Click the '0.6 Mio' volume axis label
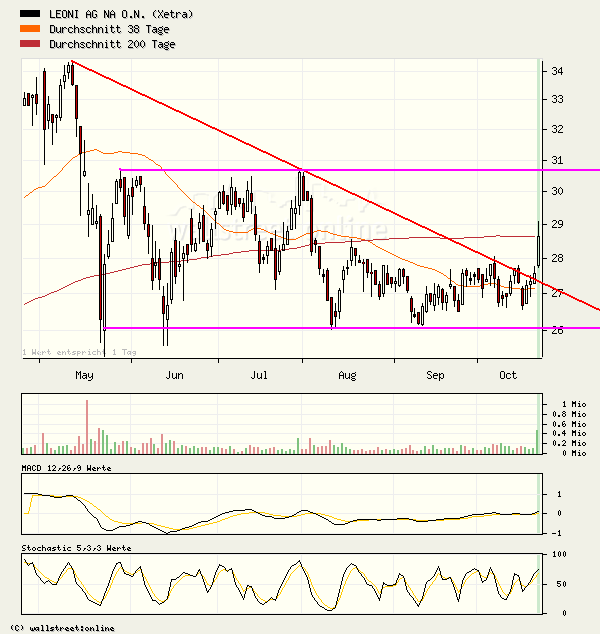 [x=569, y=424]
